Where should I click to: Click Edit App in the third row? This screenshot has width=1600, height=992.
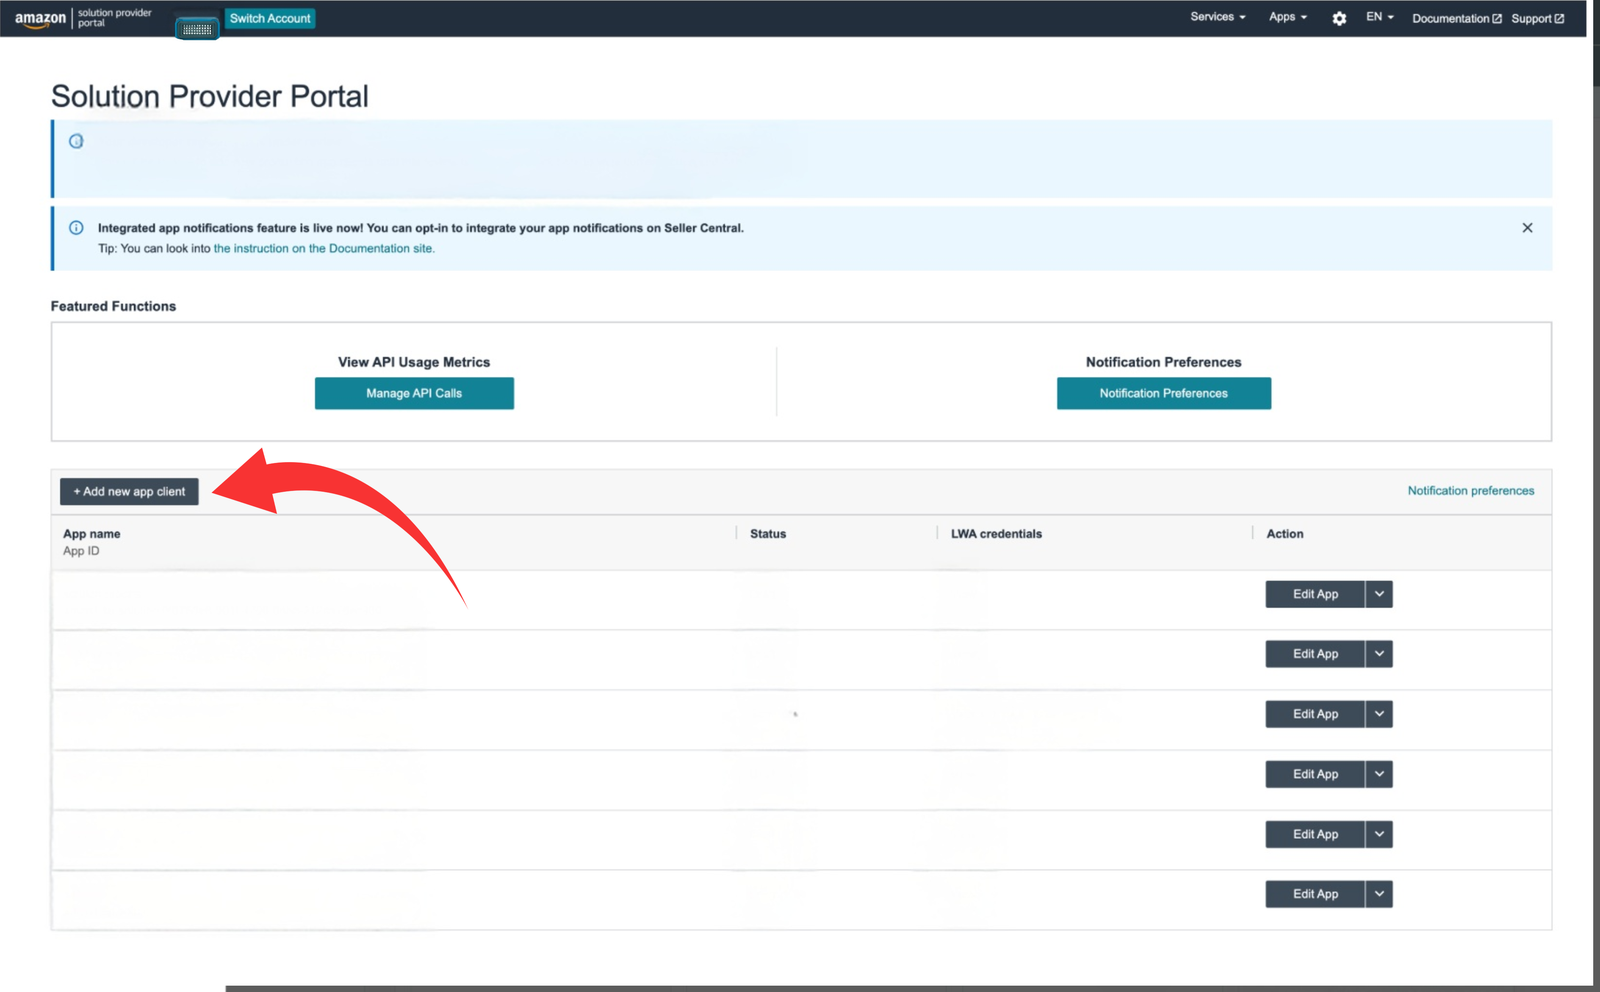(1315, 714)
